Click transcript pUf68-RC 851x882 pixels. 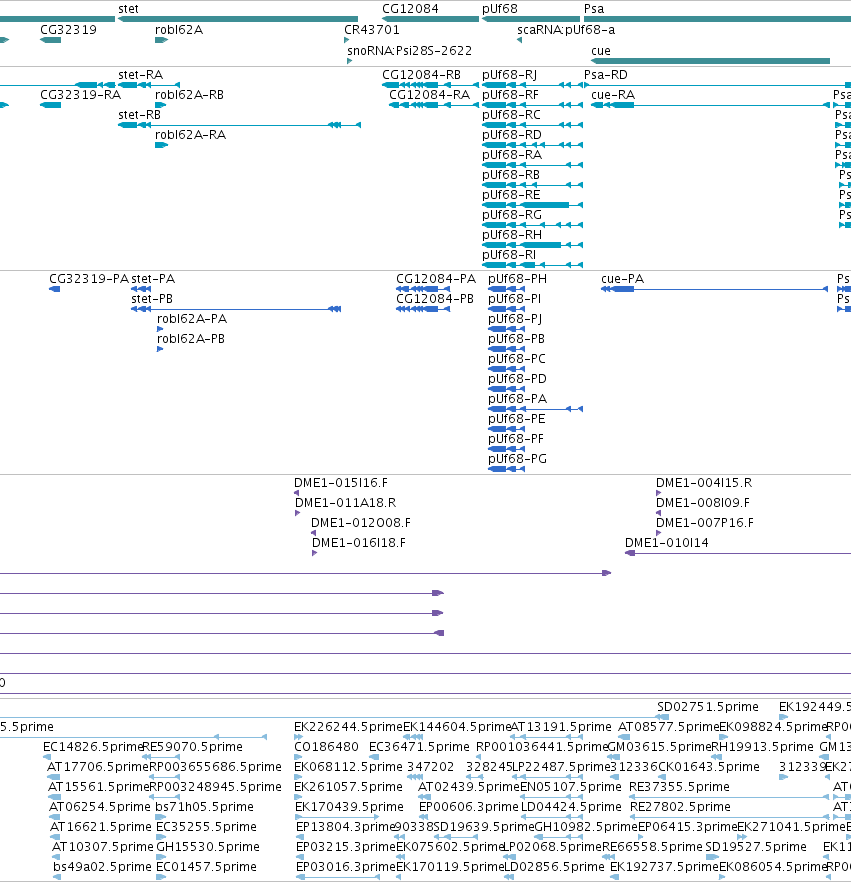tap(511, 115)
